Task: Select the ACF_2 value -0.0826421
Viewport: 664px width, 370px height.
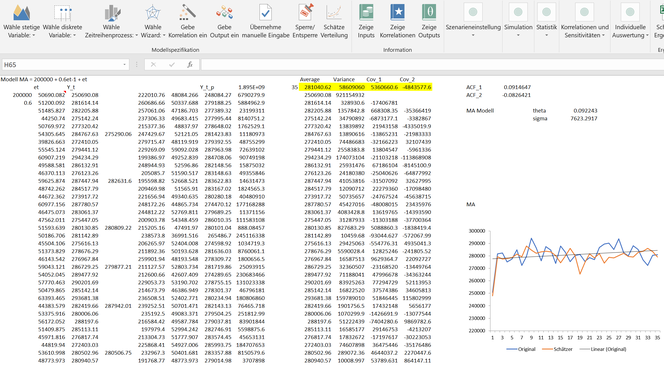Action: (x=516, y=95)
